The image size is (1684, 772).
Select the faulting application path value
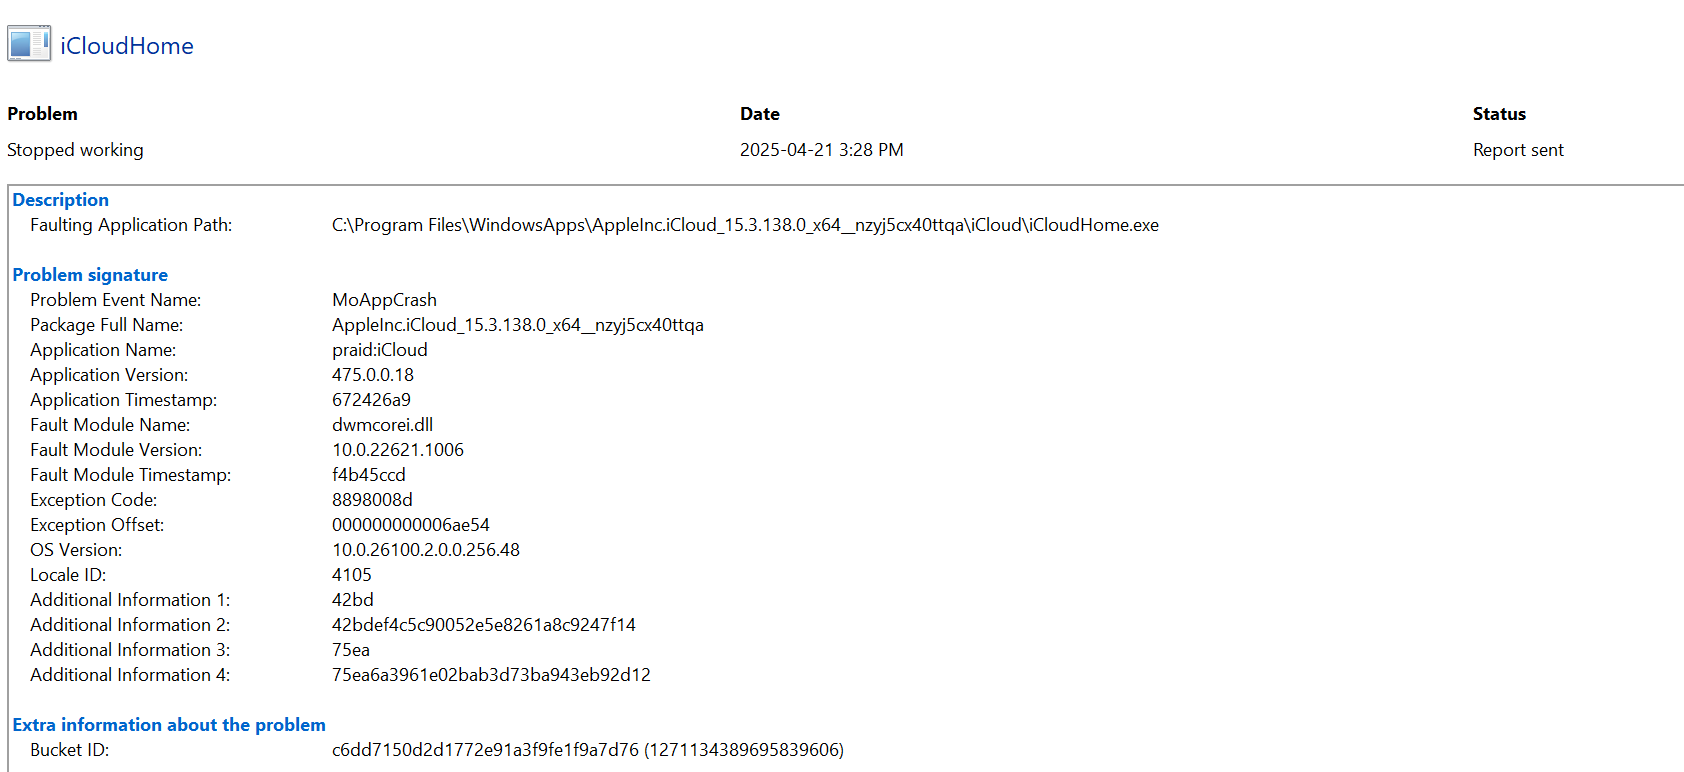click(x=745, y=225)
